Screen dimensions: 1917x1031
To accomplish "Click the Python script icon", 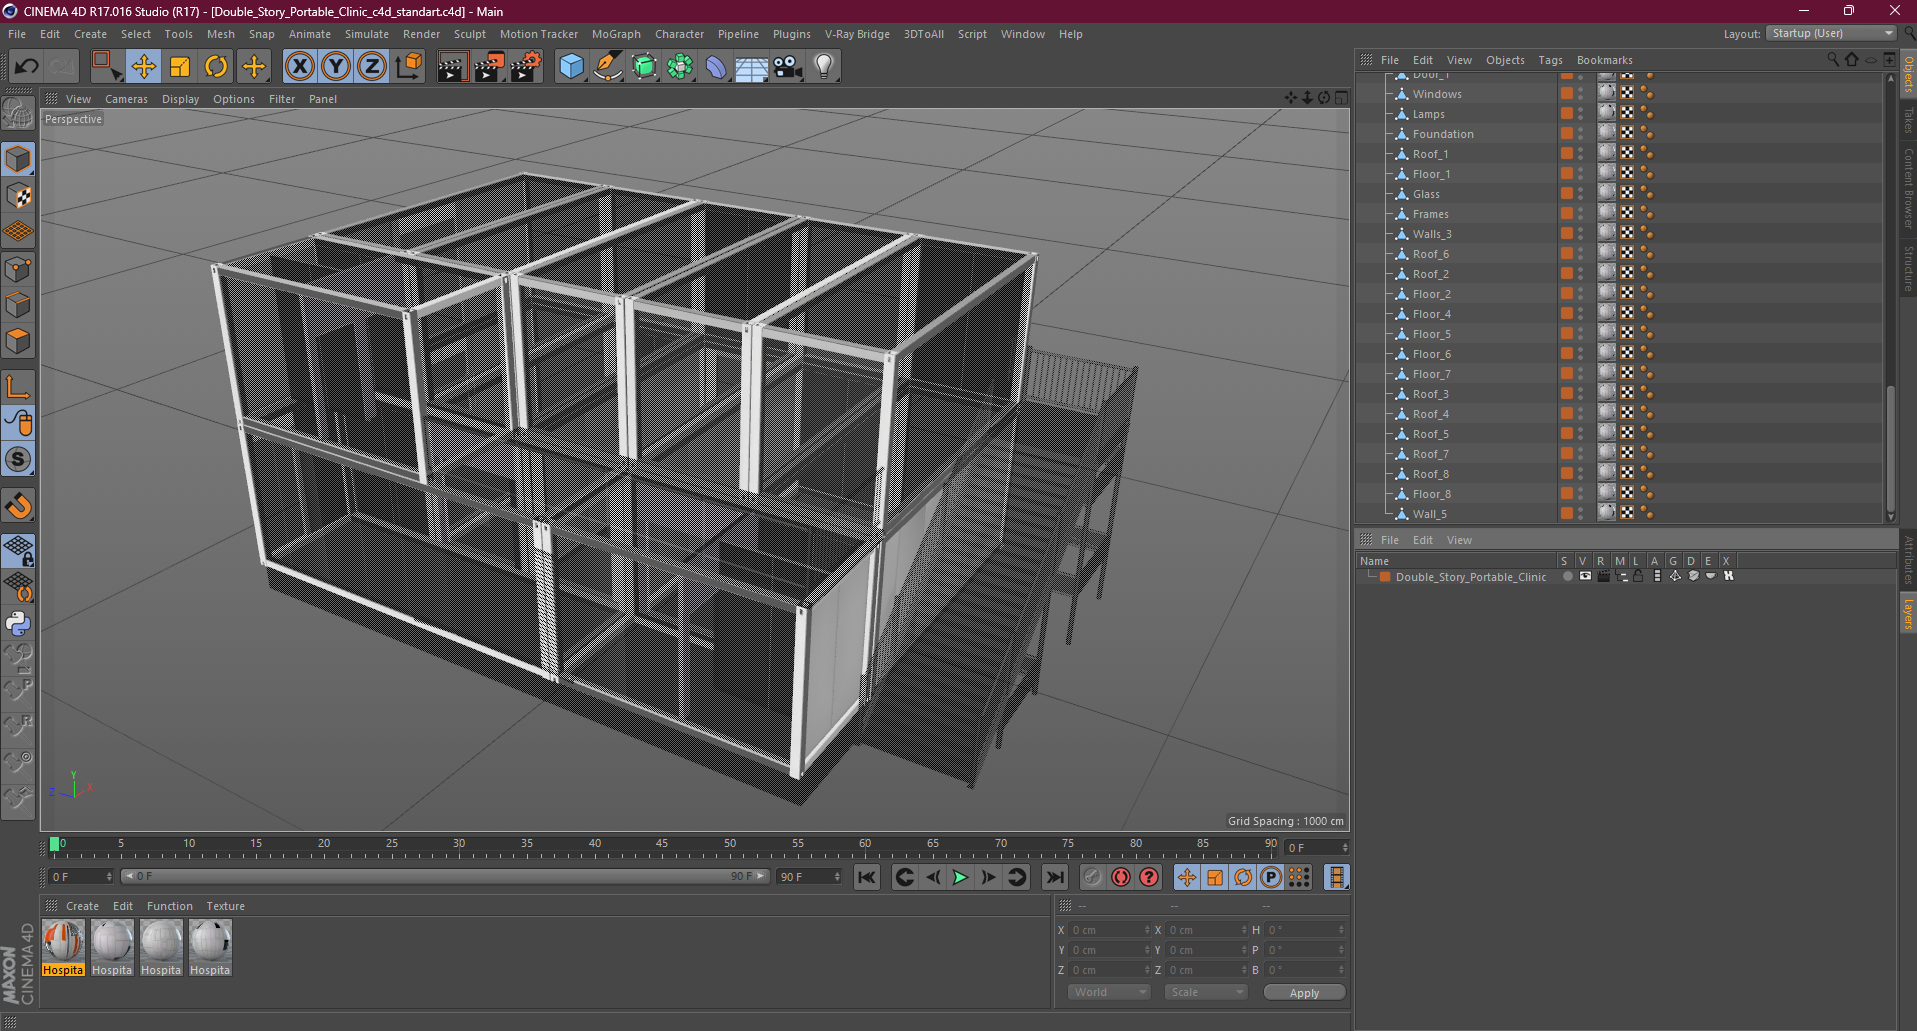I will point(18,624).
